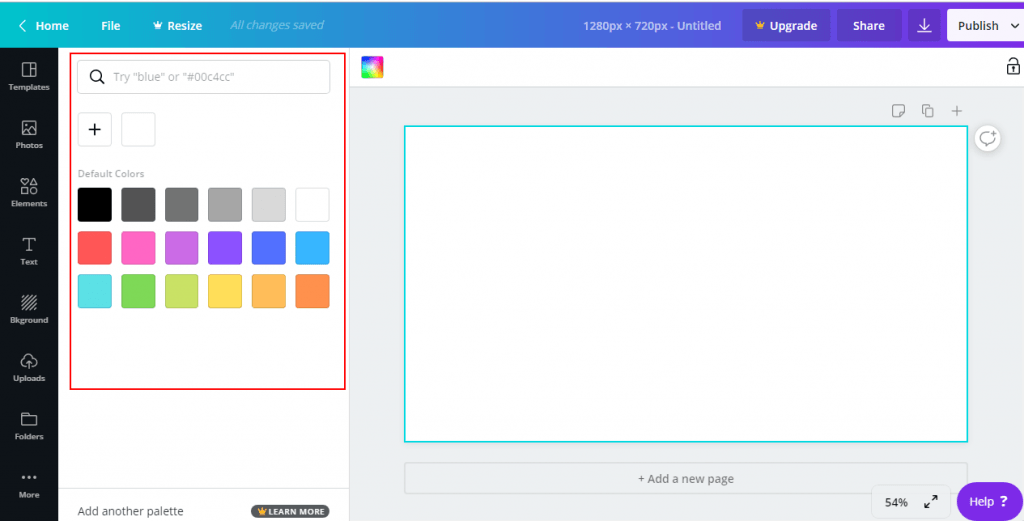
Task: Click the download arrow icon
Action: pyautogui.click(x=924, y=25)
